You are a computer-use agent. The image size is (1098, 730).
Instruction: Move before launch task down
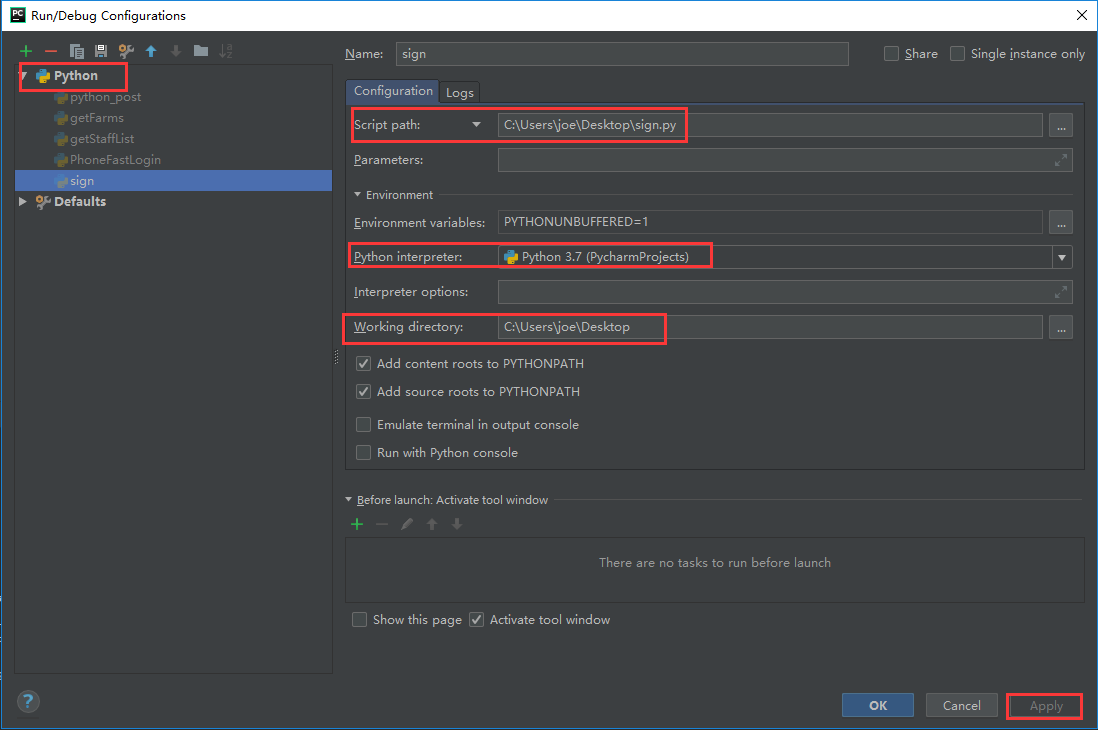click(457, 524)
